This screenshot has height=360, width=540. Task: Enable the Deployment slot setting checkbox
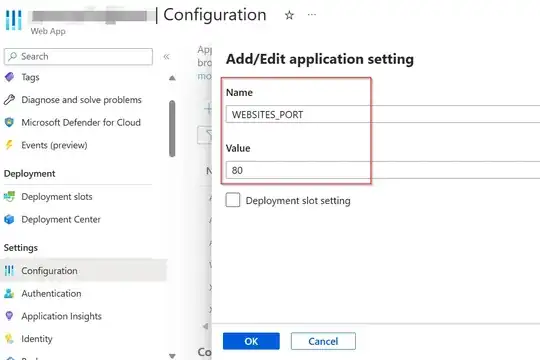point(233,200)
